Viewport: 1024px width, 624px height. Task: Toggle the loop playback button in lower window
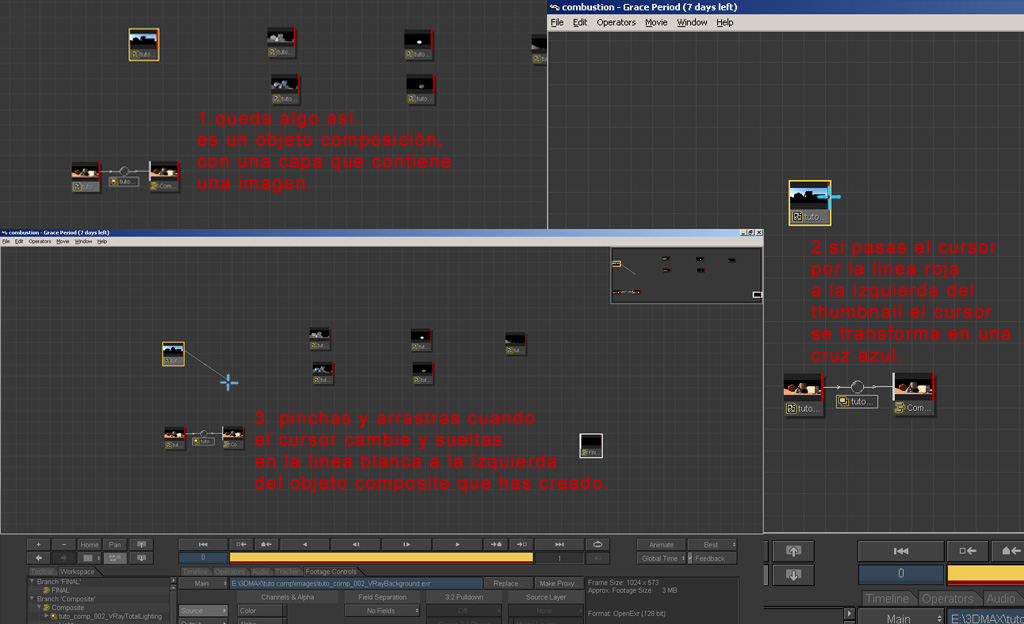tap(598, 544)
